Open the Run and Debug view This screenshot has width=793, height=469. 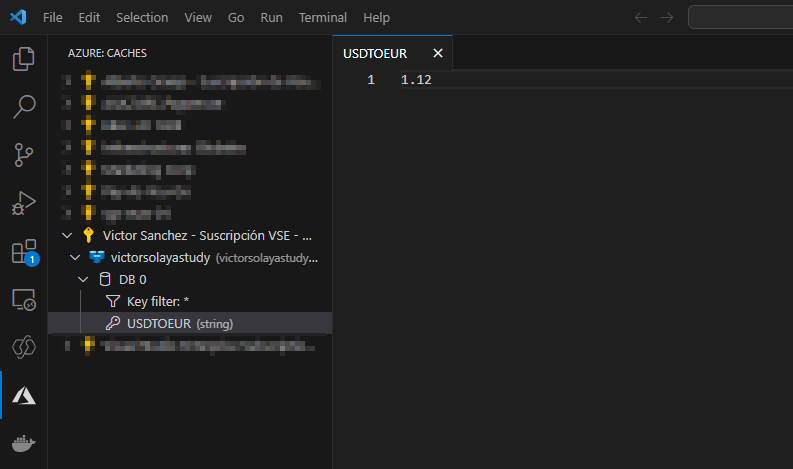23,203
